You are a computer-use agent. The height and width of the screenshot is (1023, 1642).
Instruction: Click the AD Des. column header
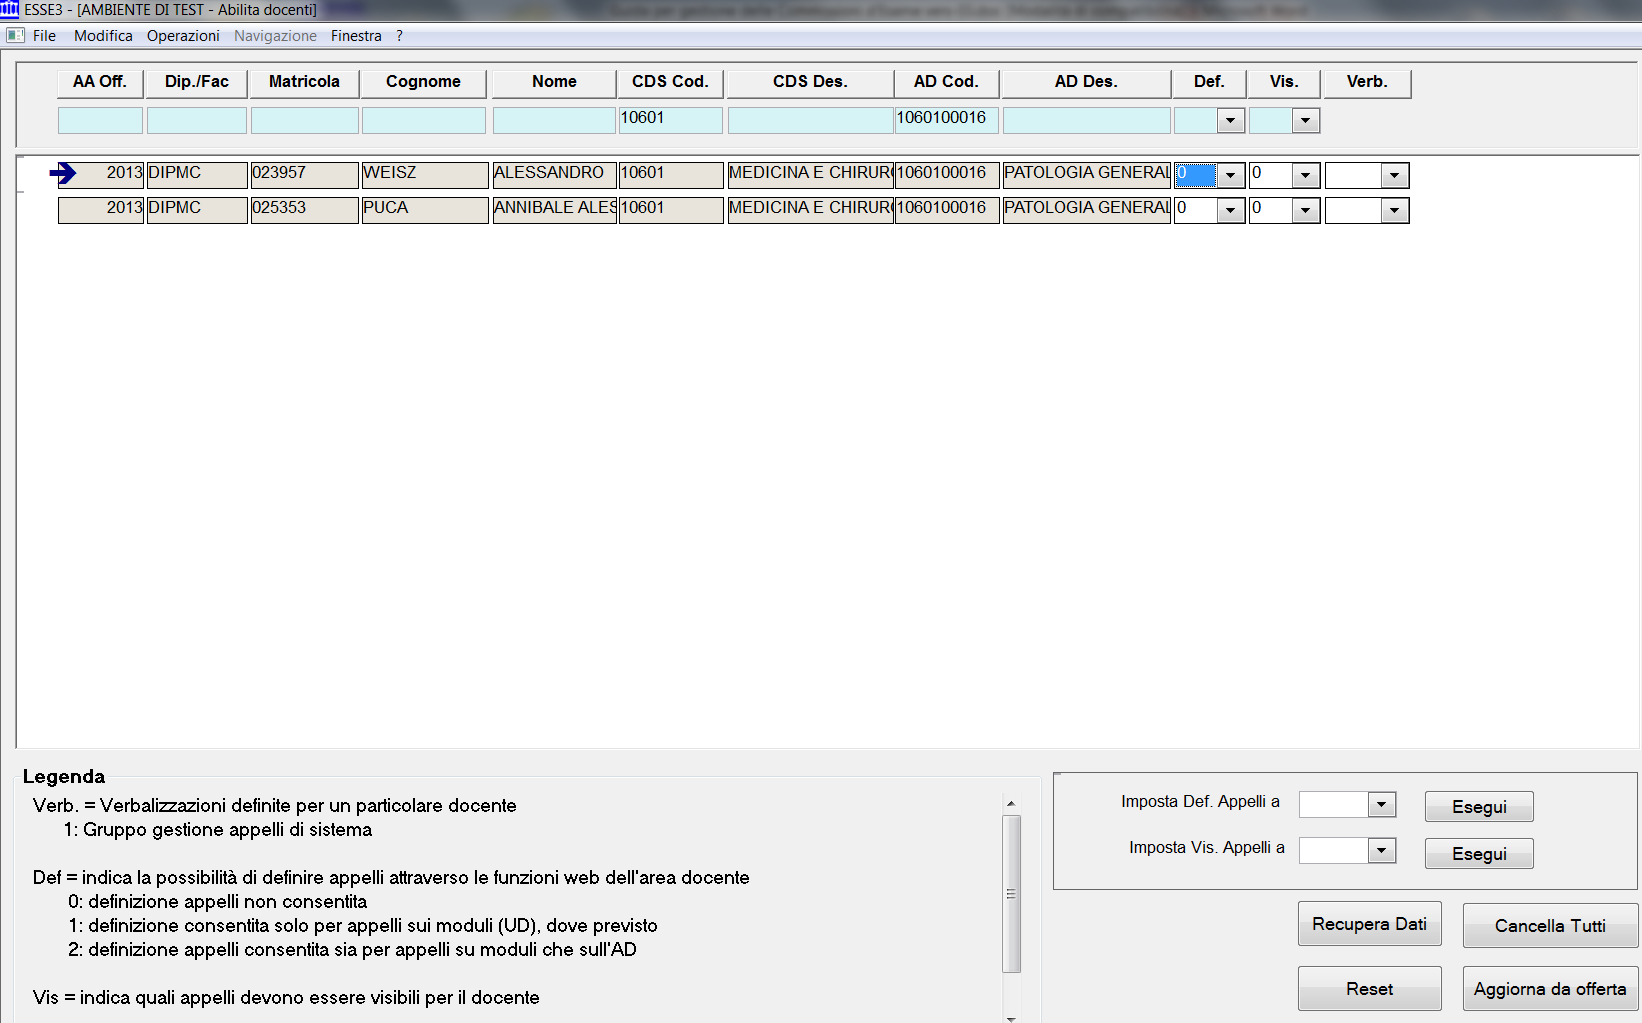(1086, 82)
